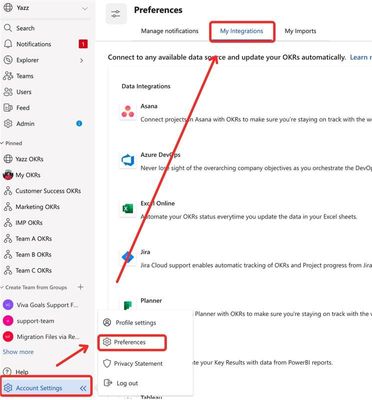Click the Jira integration icon
The image size is (372, 400).
coord(128,257)
